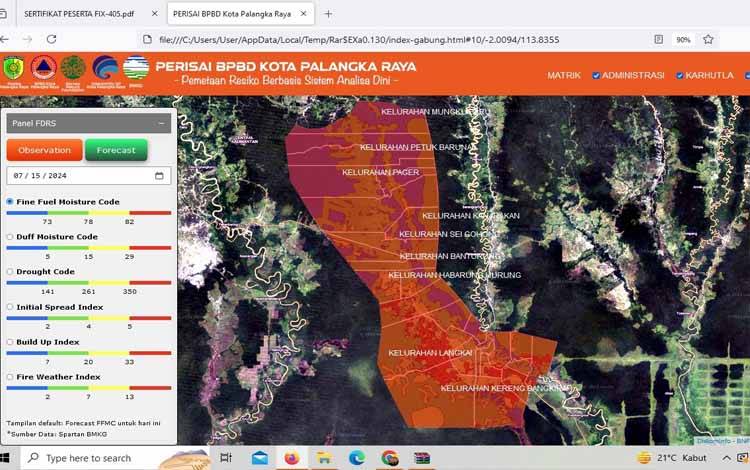Viewport: 750px width, 470px height.
Task: Open a new tab with the plus icon
Action: (x=328, y=14)
